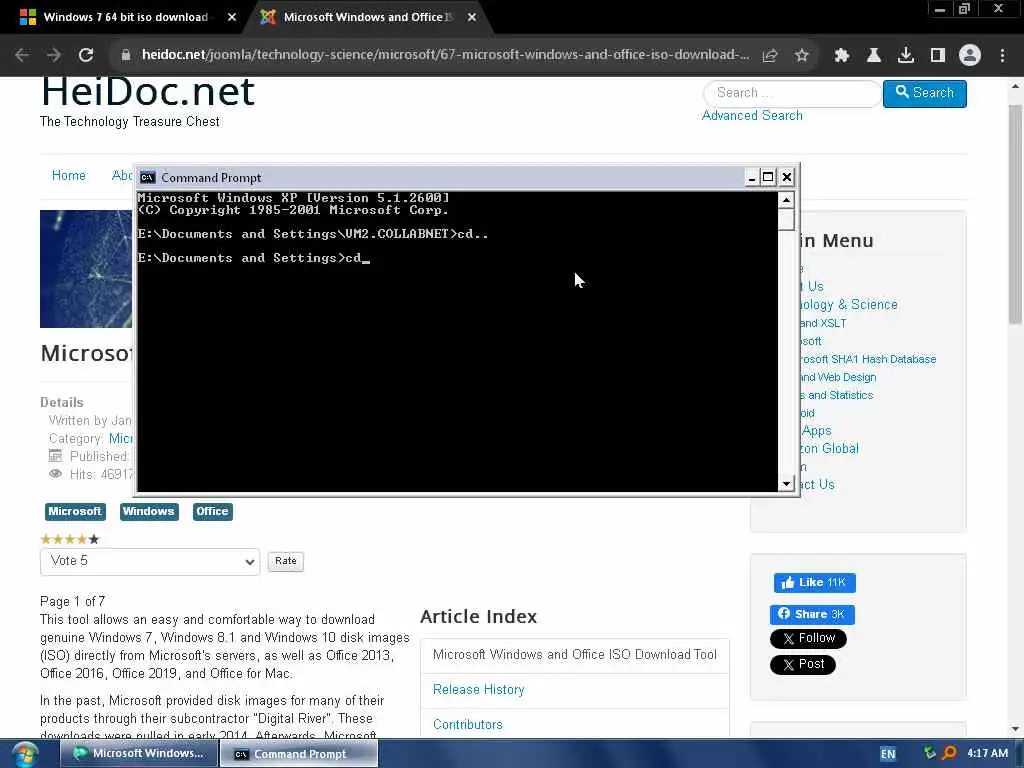Minimize the Command Prompt window
The image size is (1024, 768).
(x=752, y=177)
